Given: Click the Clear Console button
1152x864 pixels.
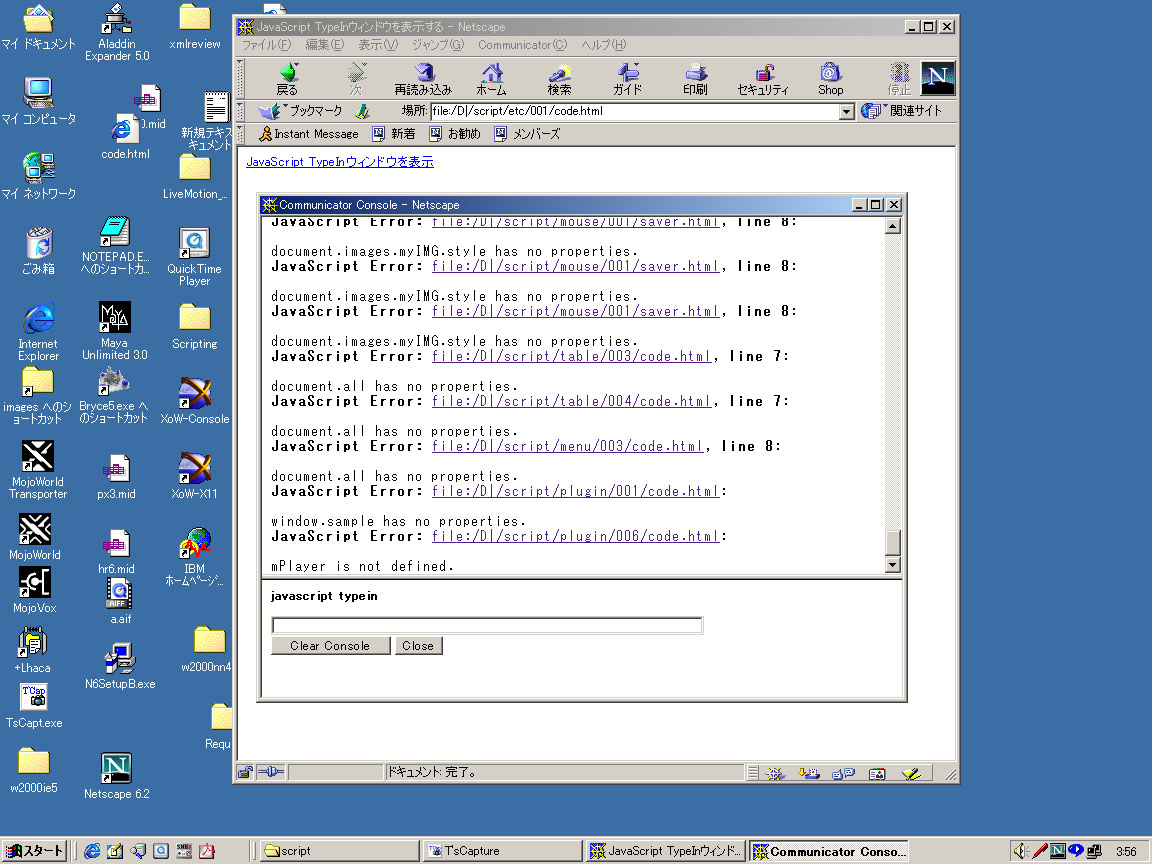Looking at the screenshot, I should 331,646.
